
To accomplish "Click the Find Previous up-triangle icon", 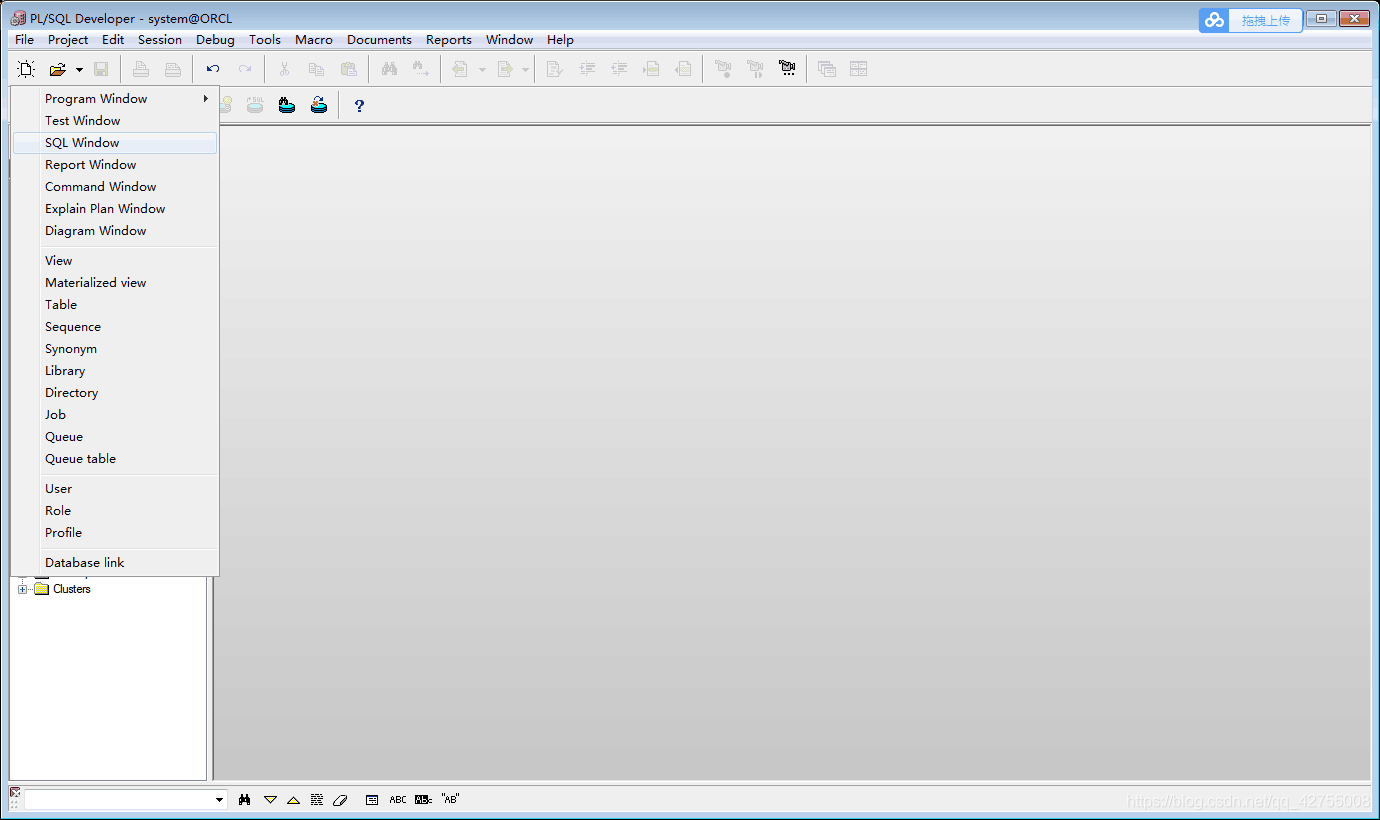I will pos(293,800).
